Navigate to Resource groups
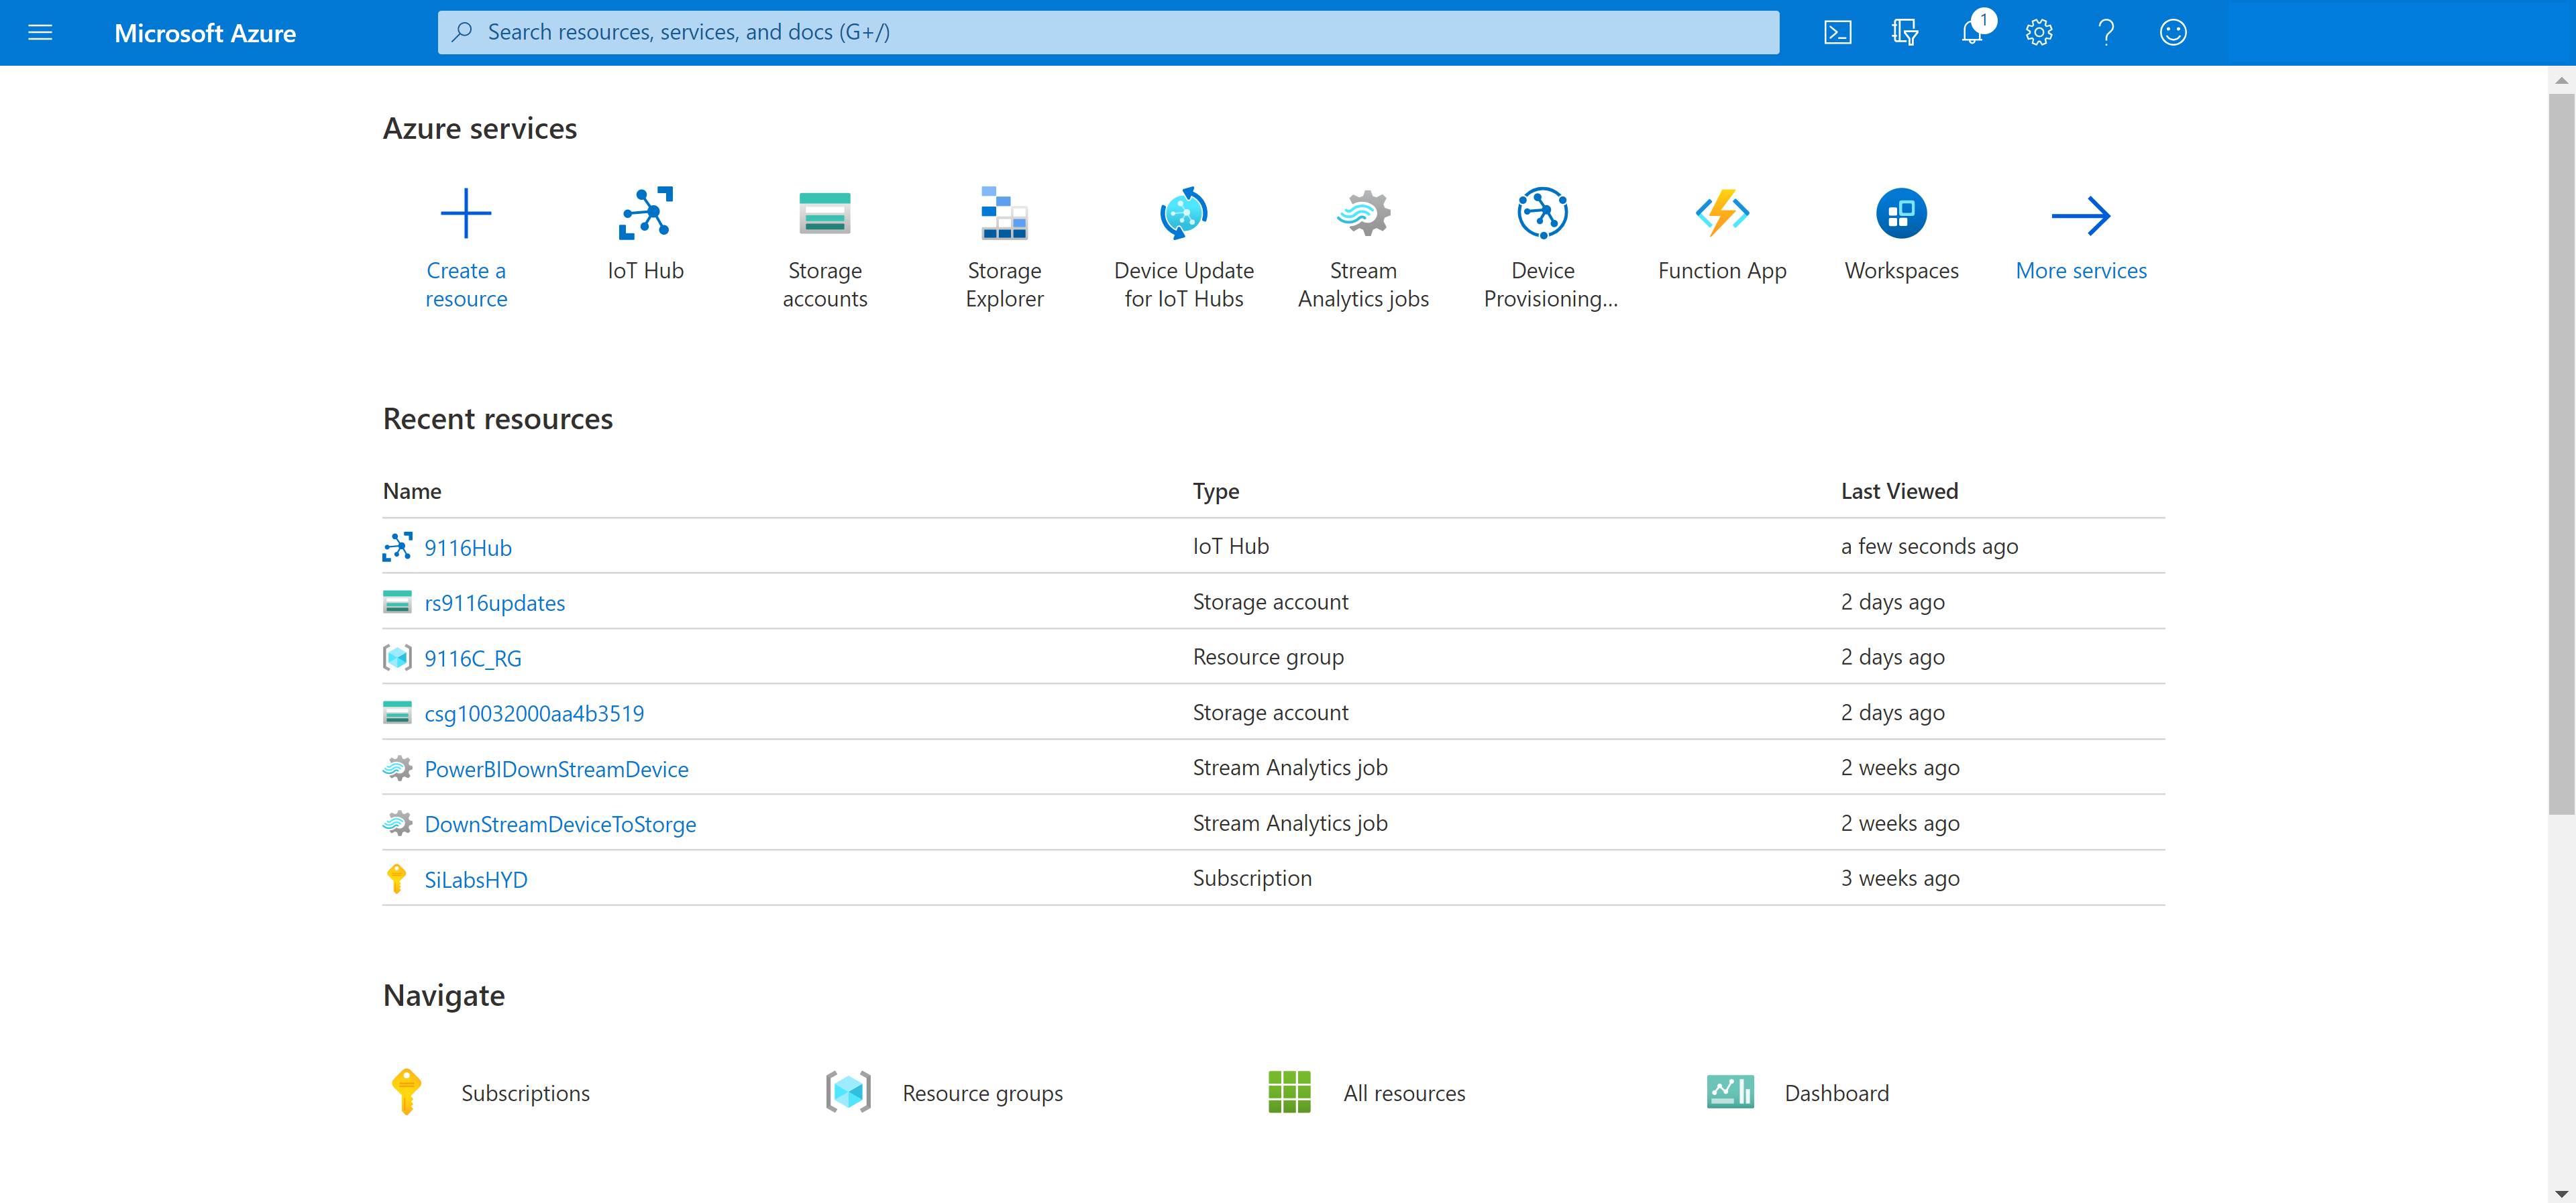This screenshot has width=2576, height=1203. pyautogui.click(x=982, y=1092)
